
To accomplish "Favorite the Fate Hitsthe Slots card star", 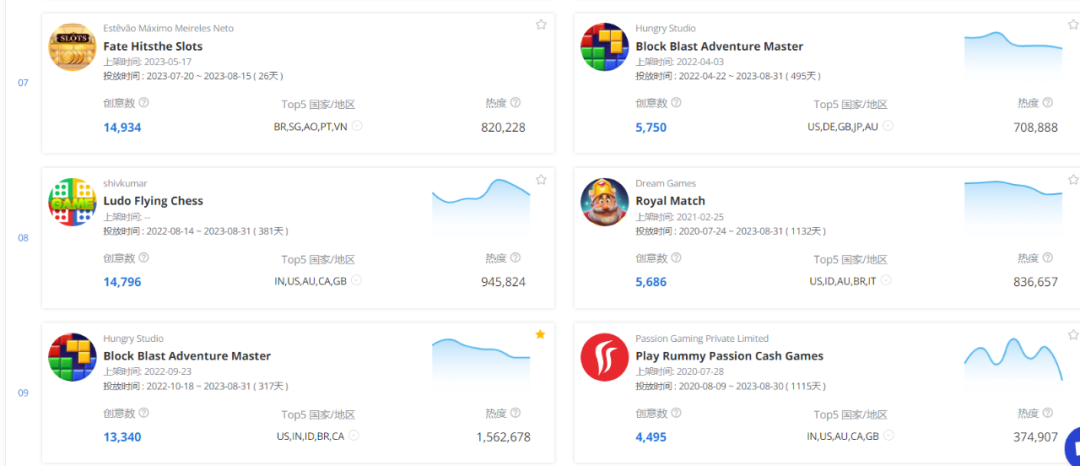I will [541, 25].
